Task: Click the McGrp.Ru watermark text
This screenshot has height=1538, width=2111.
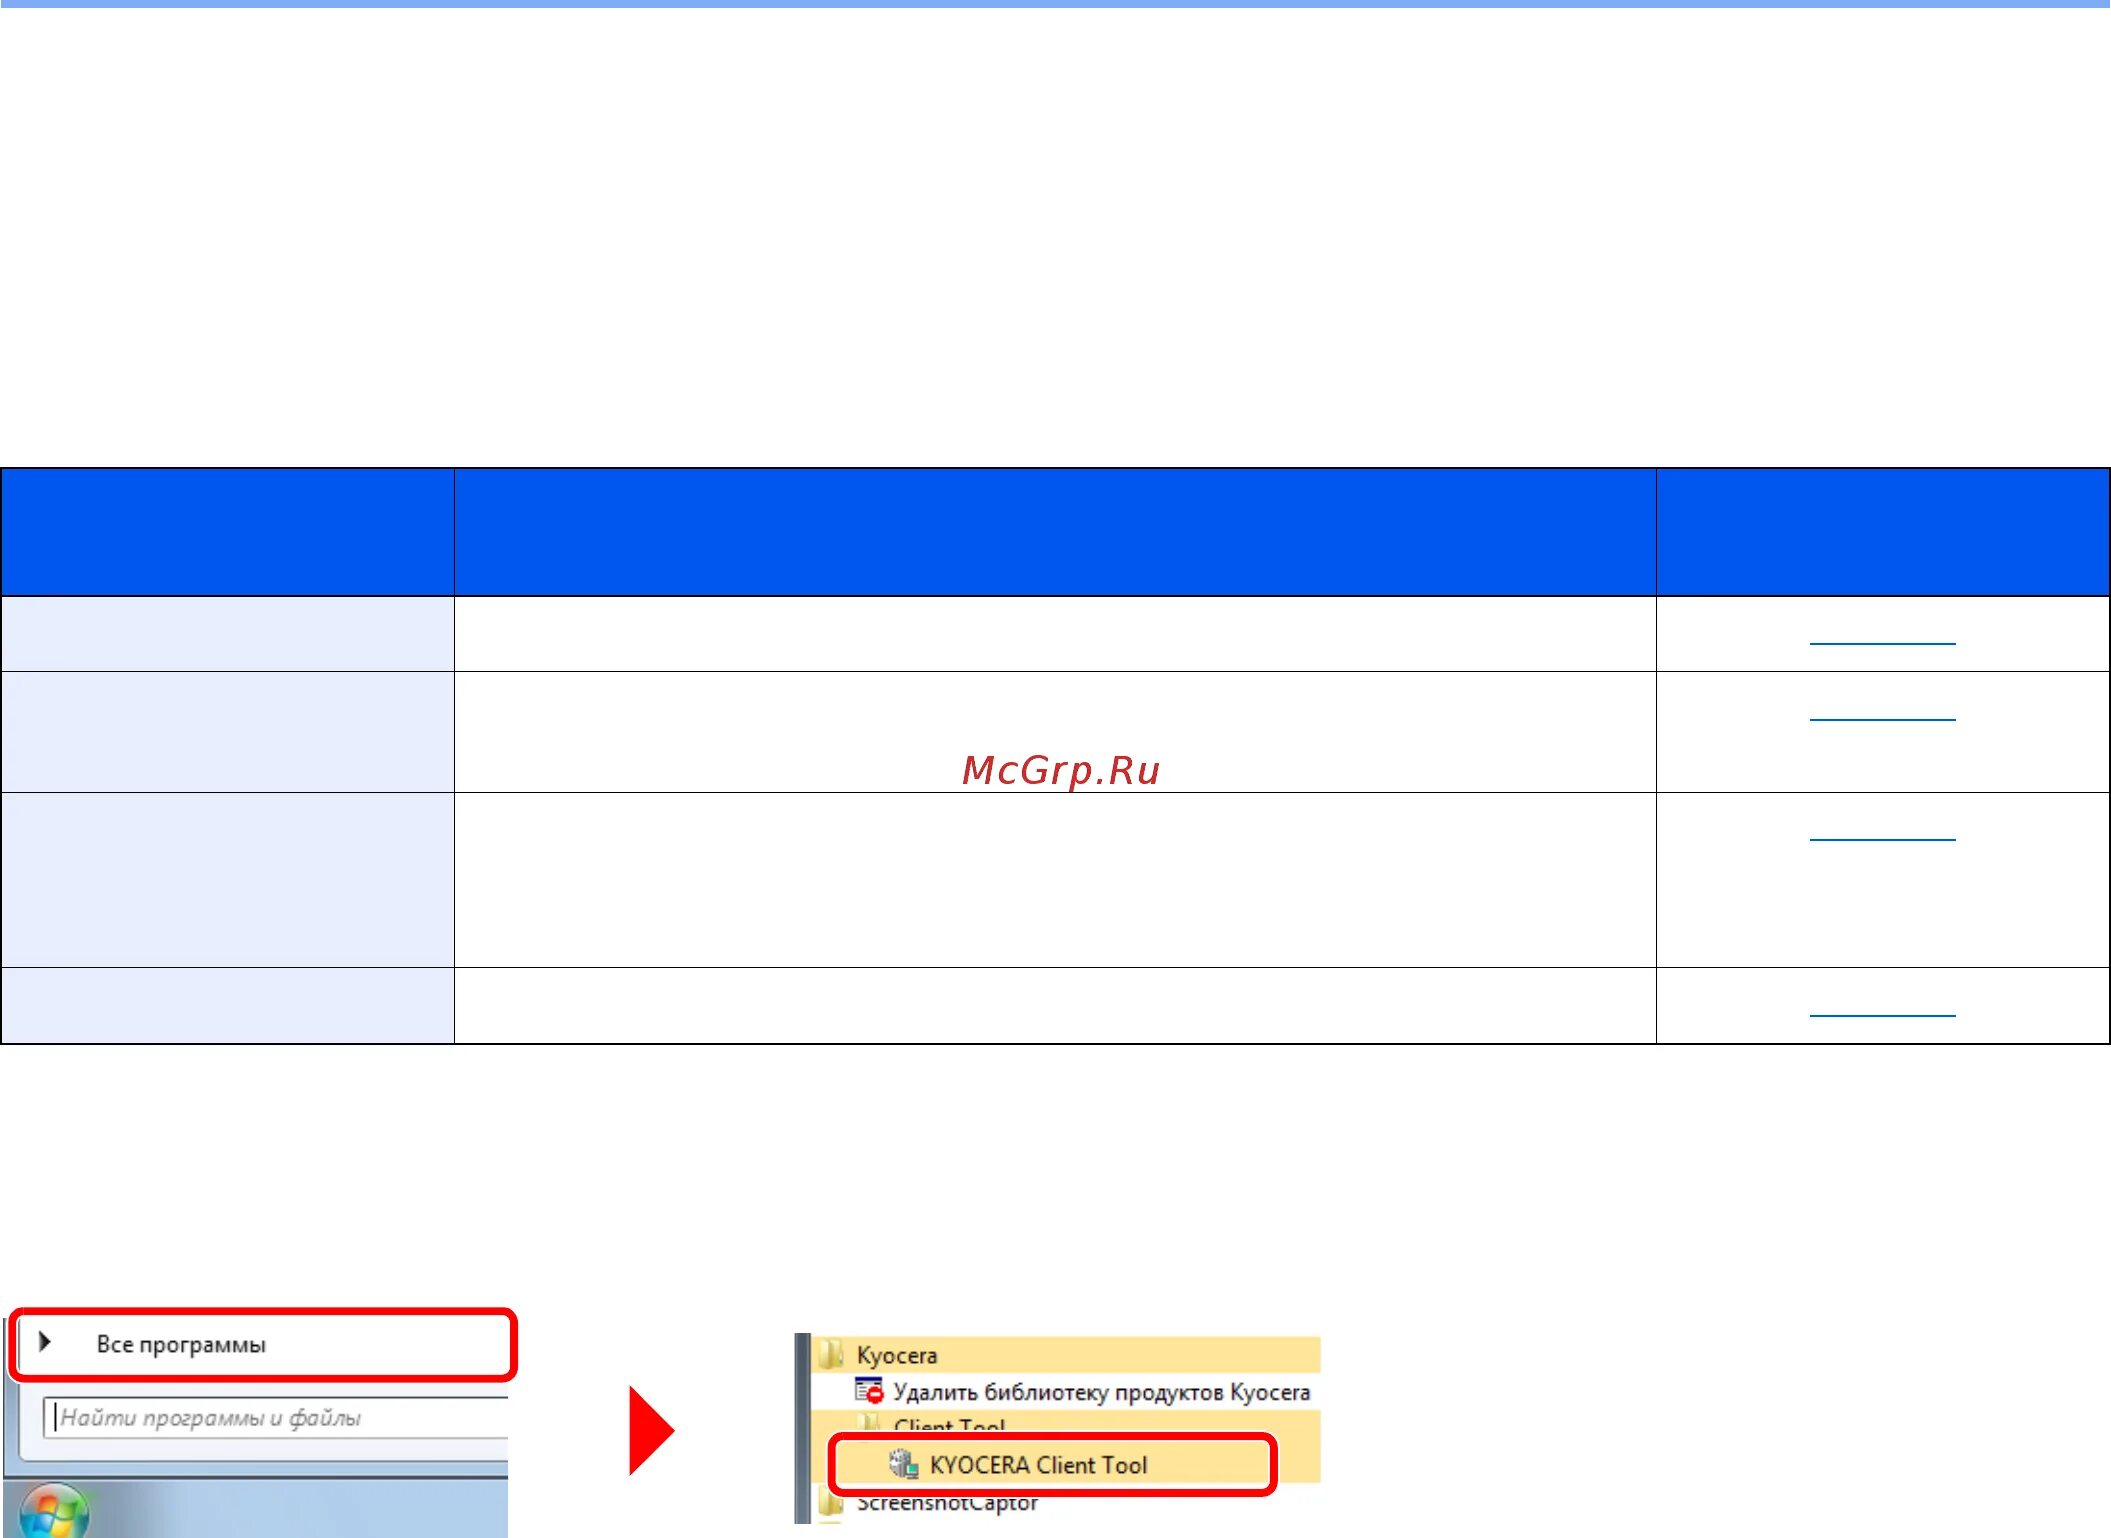Action: [1060, 770]
